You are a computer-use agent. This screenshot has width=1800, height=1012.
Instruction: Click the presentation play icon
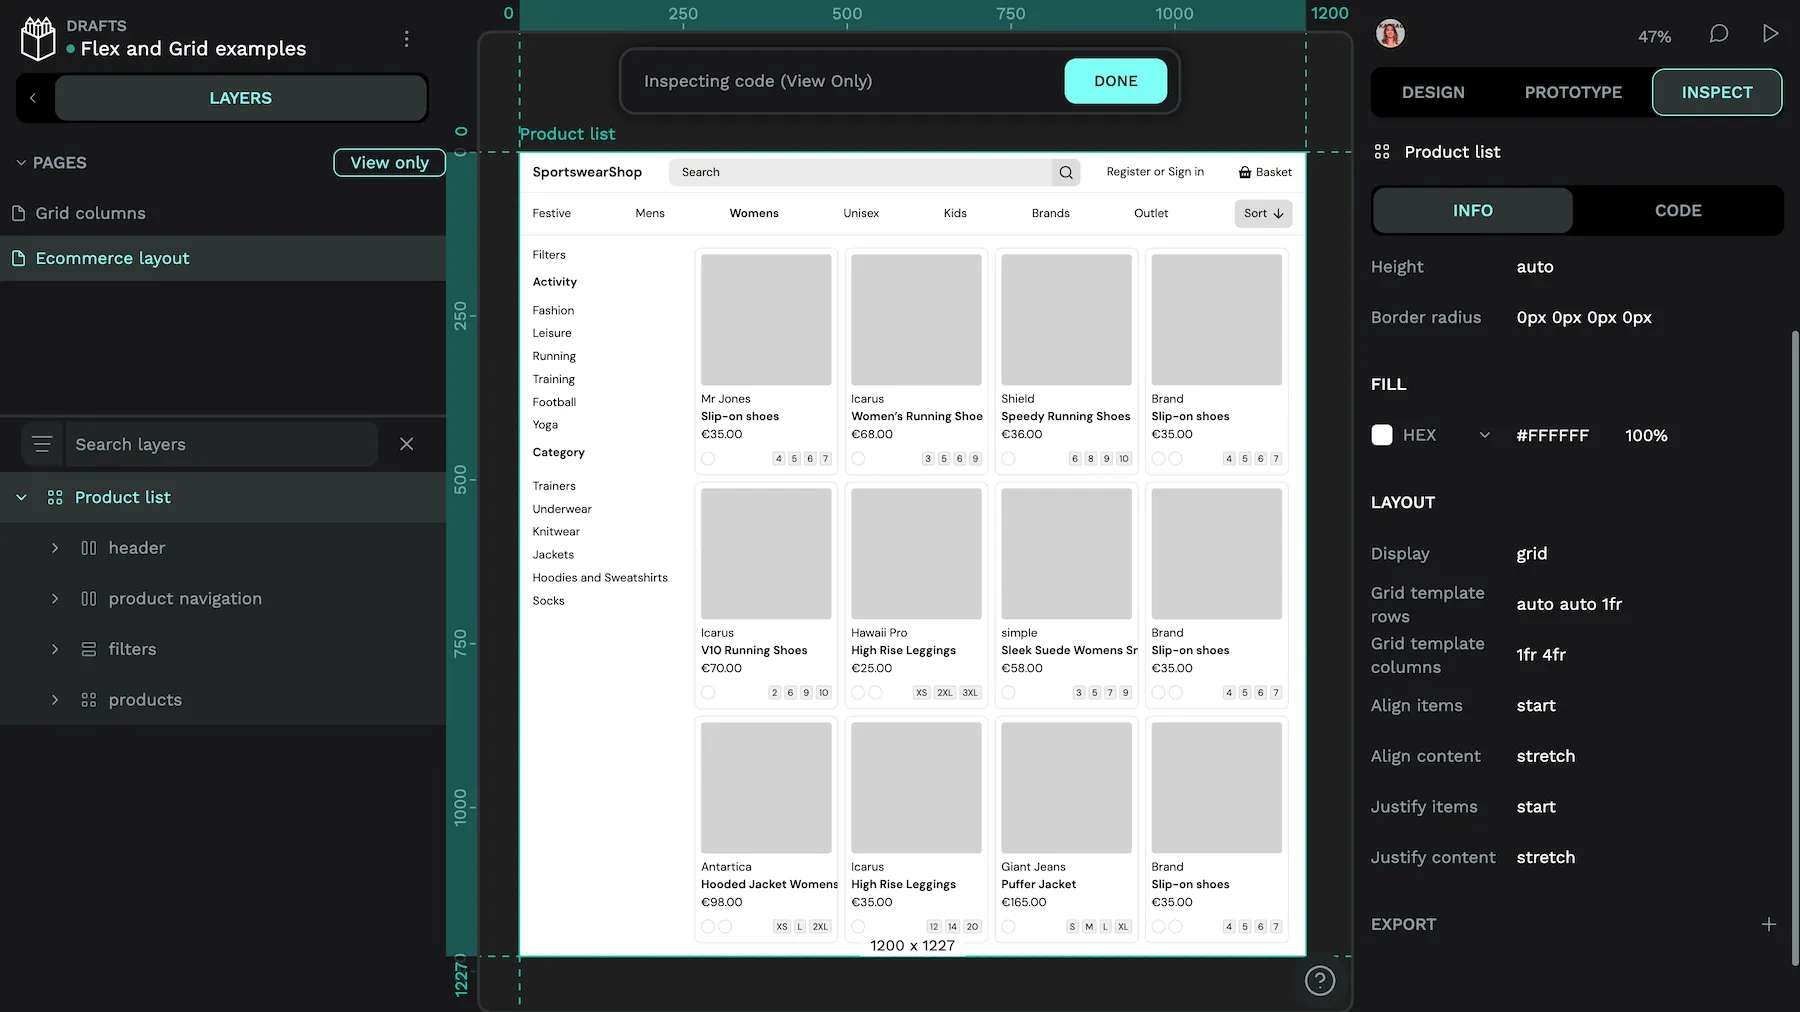[x=1769, y=33]
